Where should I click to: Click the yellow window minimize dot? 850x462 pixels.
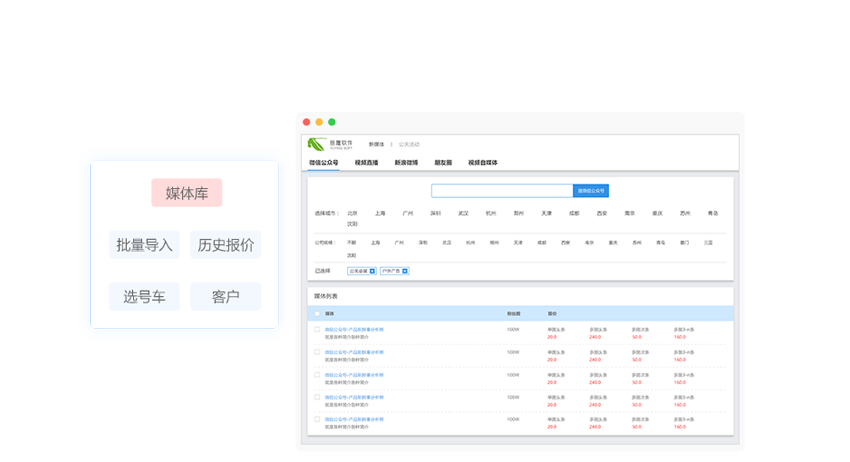pyautogui.click(x=319, y=122)
